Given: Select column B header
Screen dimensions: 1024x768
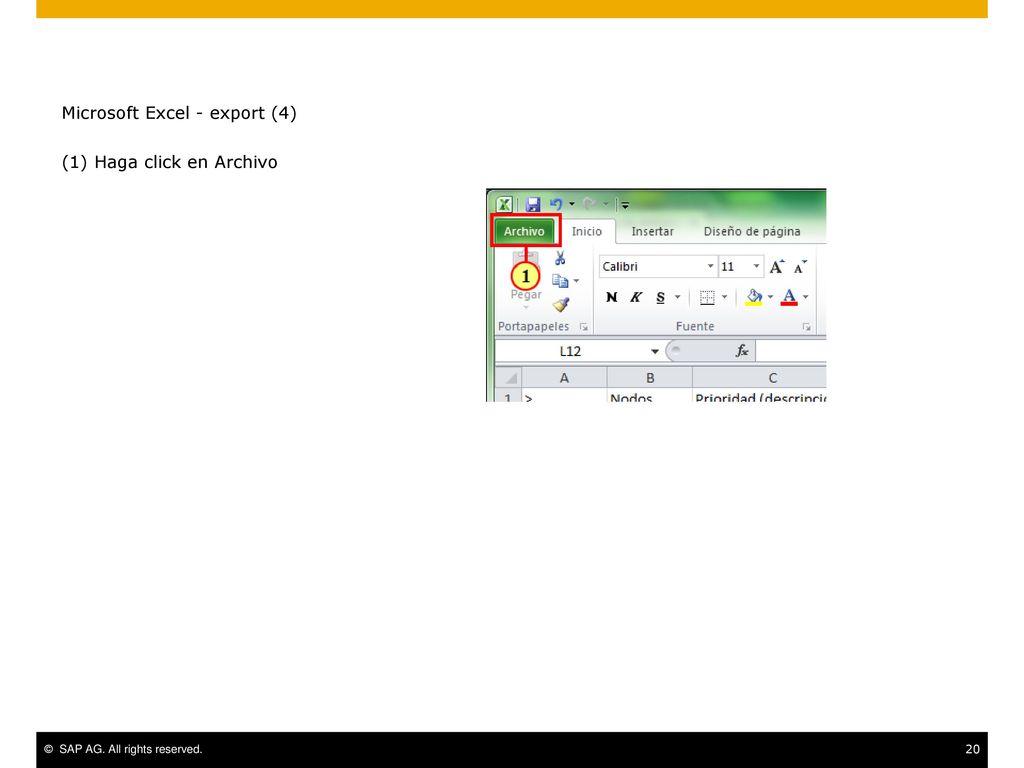Looking at the screenshot, I should coord(650,378).
